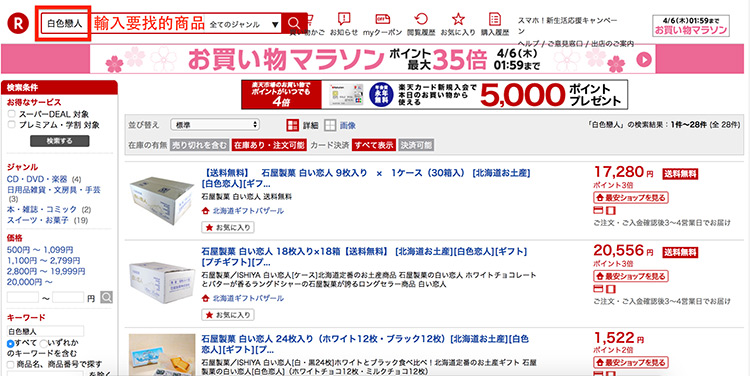Select the いずれか keyword radio button

click(43, 343)
